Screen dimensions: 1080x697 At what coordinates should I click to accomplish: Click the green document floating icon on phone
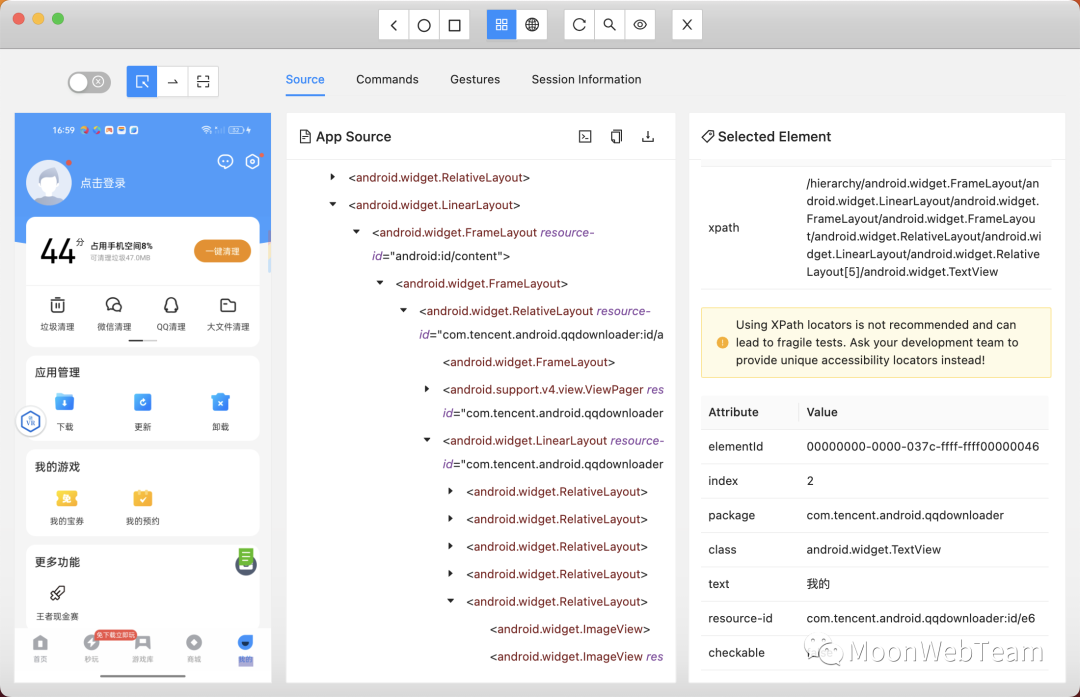(x=246, y=561)
